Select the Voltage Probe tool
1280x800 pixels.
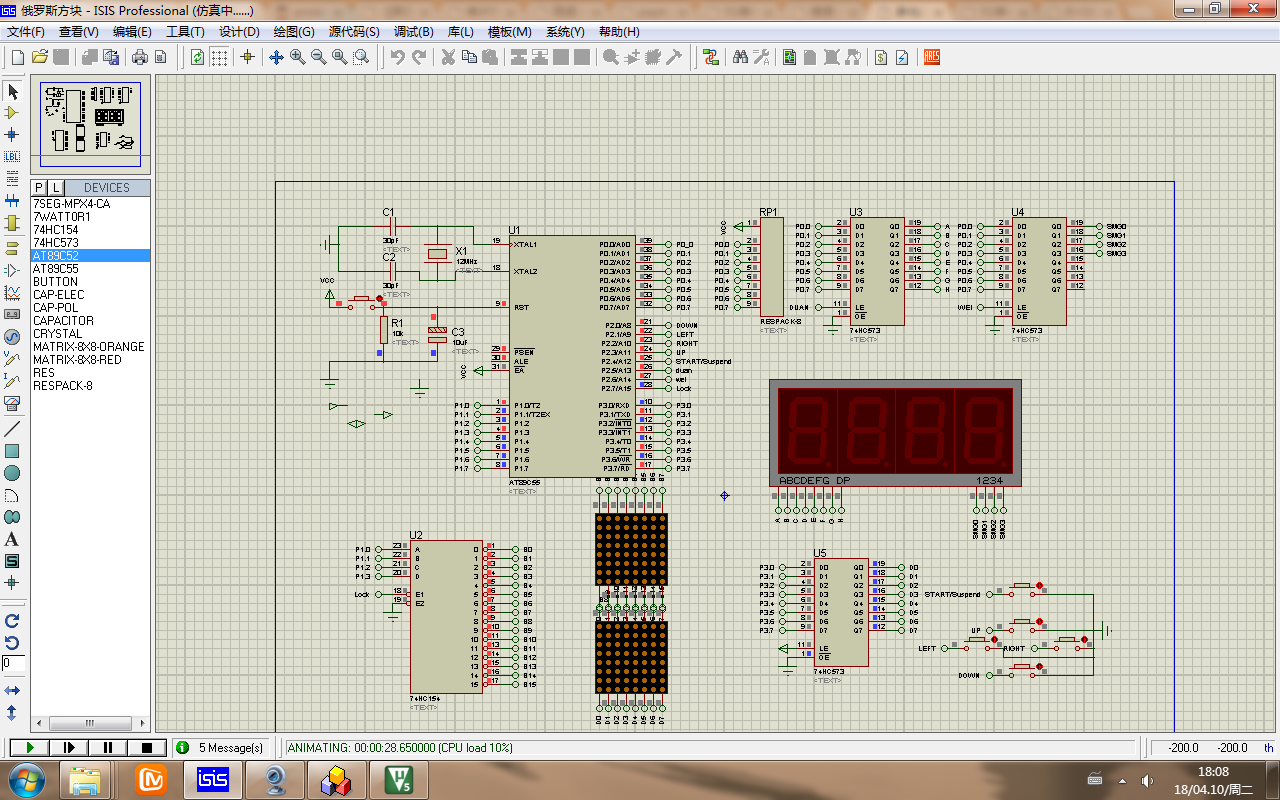click(x=12, y=359)
